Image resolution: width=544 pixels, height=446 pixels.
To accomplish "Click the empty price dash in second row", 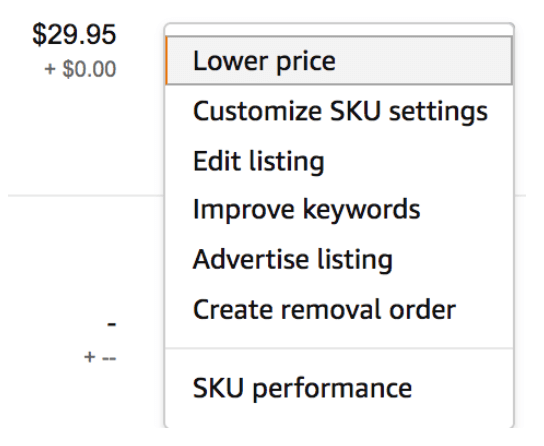I will (x=111, y=325).
